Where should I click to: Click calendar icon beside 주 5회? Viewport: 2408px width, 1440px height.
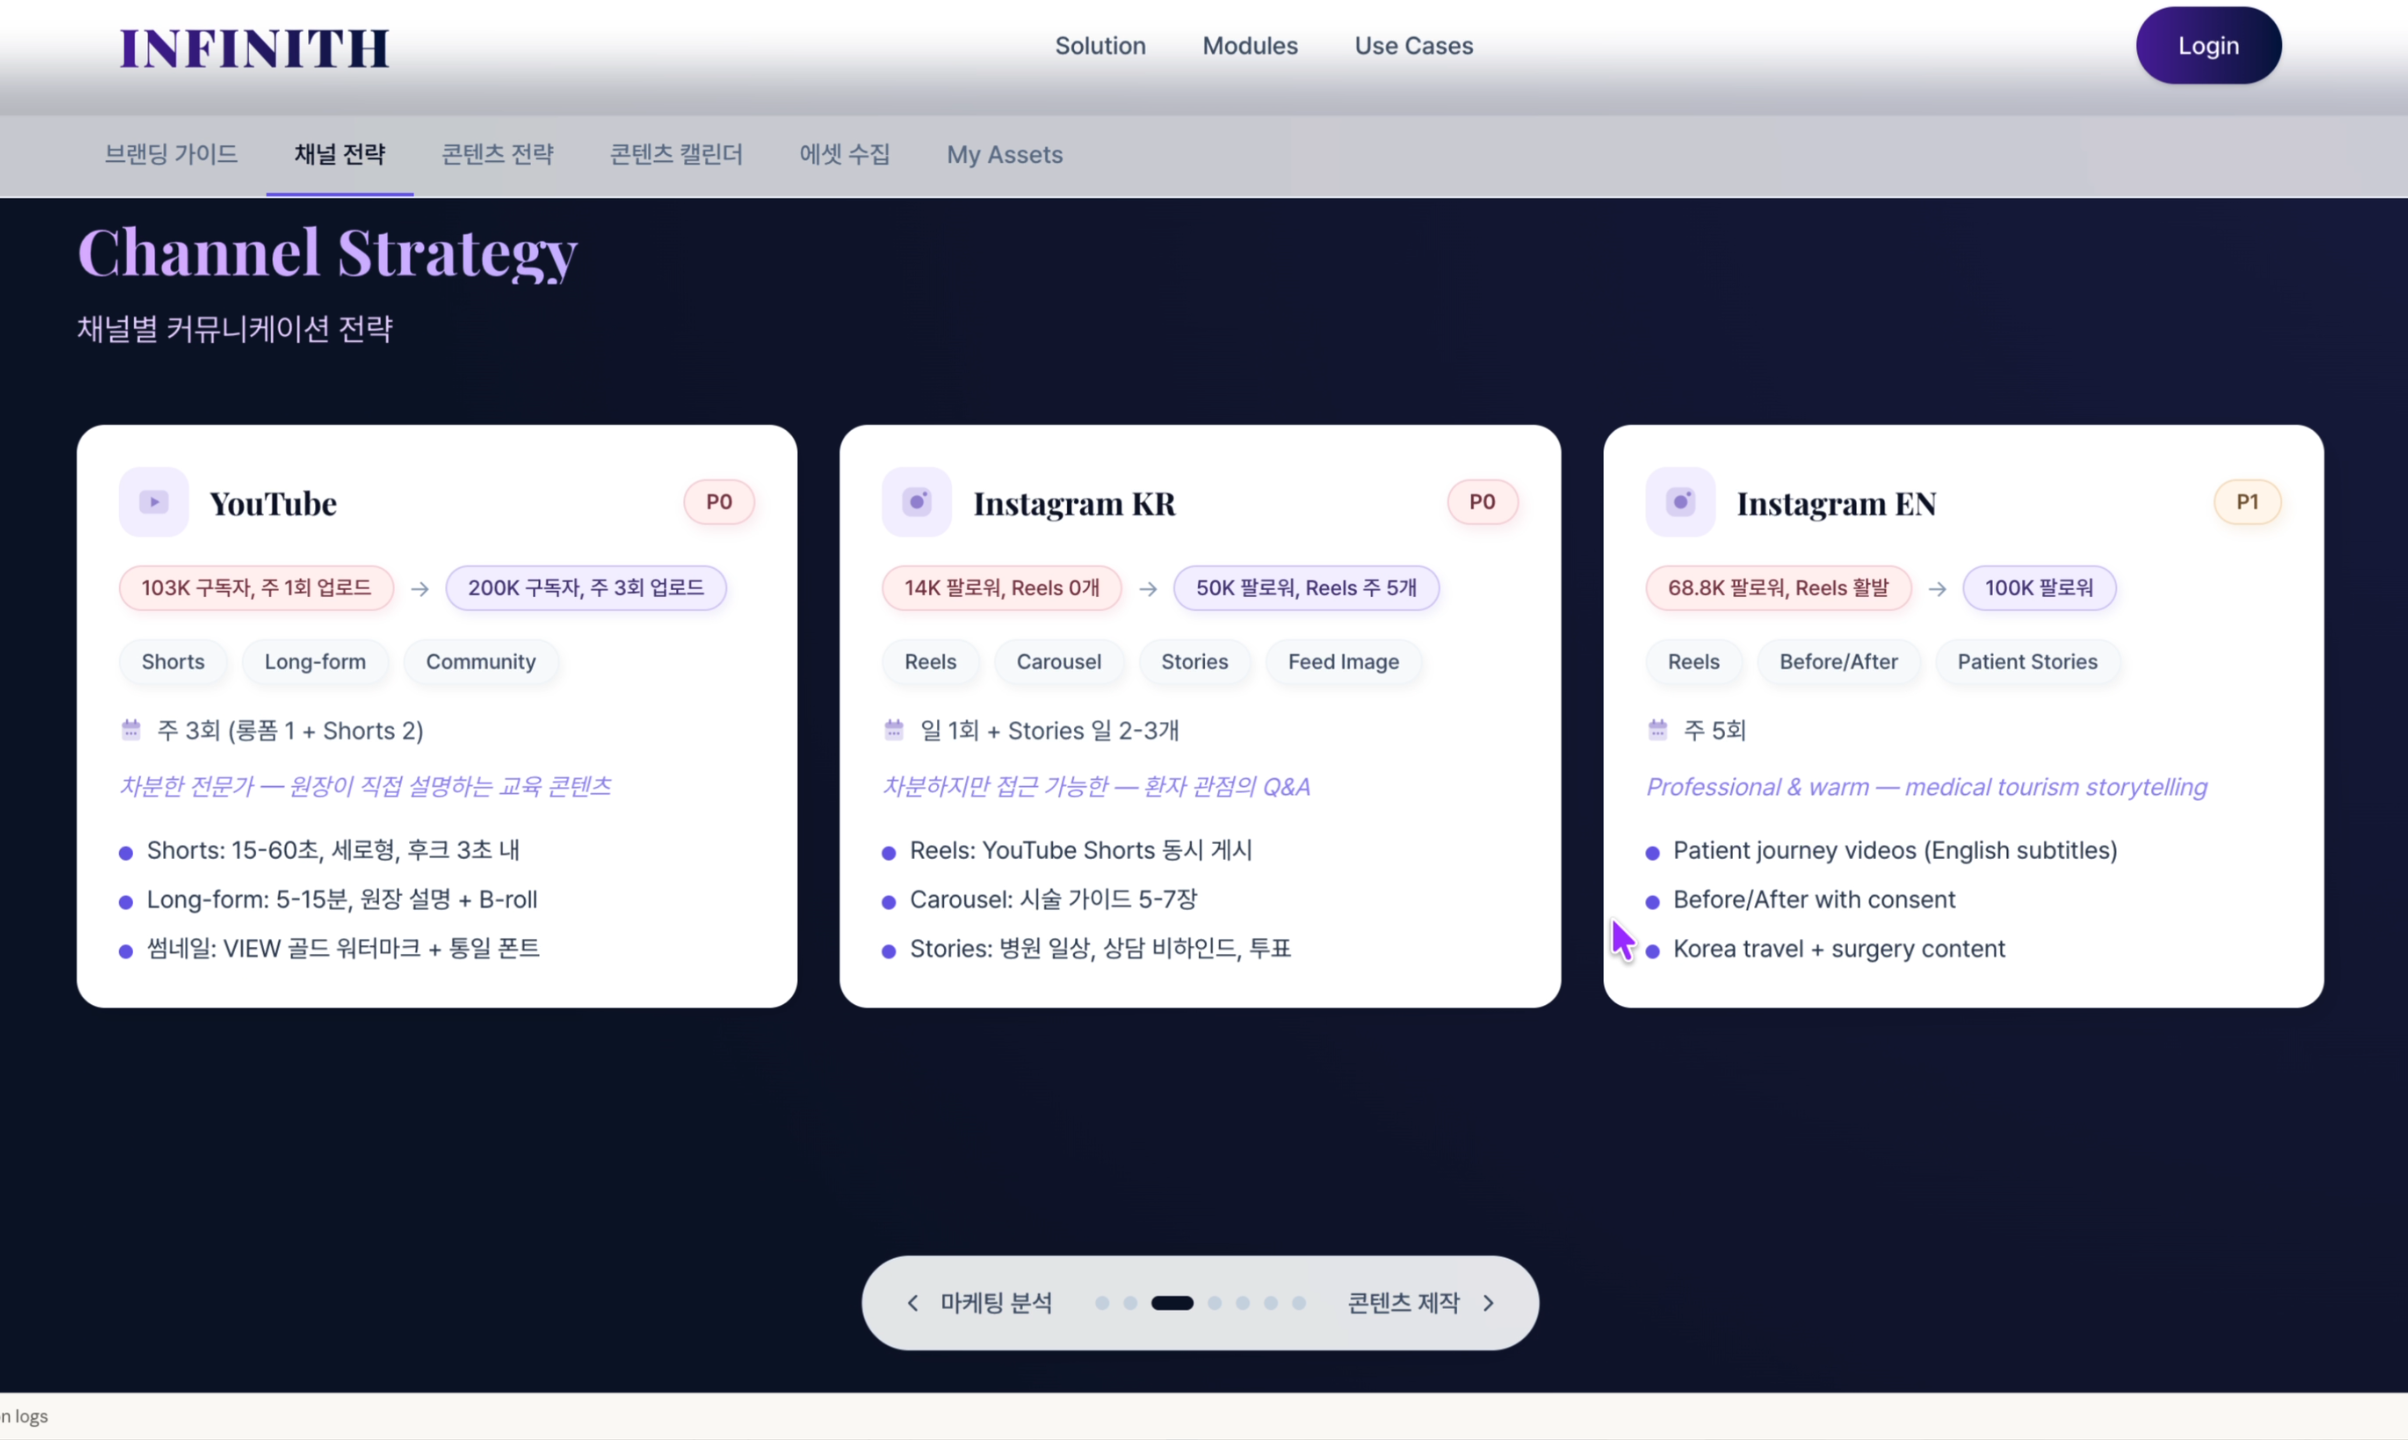(x=1657, y=729)
